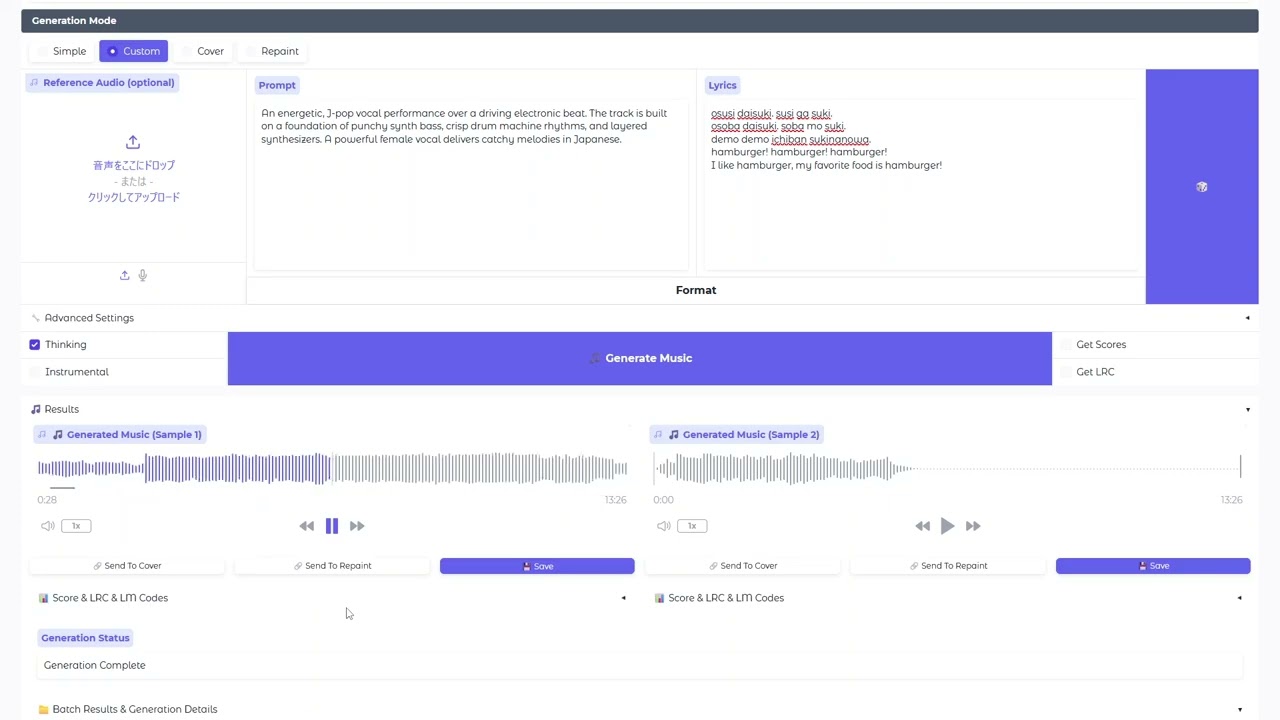Send Sample 2 to Cover
The image size is (1280, 720).
(743, 566)
